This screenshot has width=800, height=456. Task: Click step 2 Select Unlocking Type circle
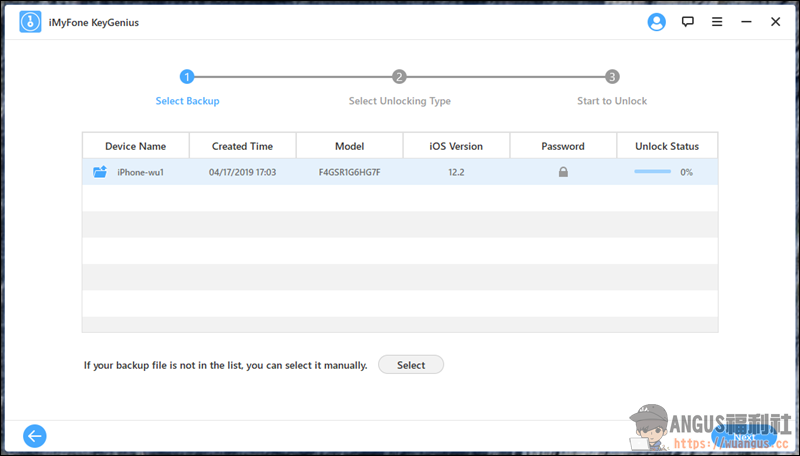pyautogui.click(x=399, y=76)
